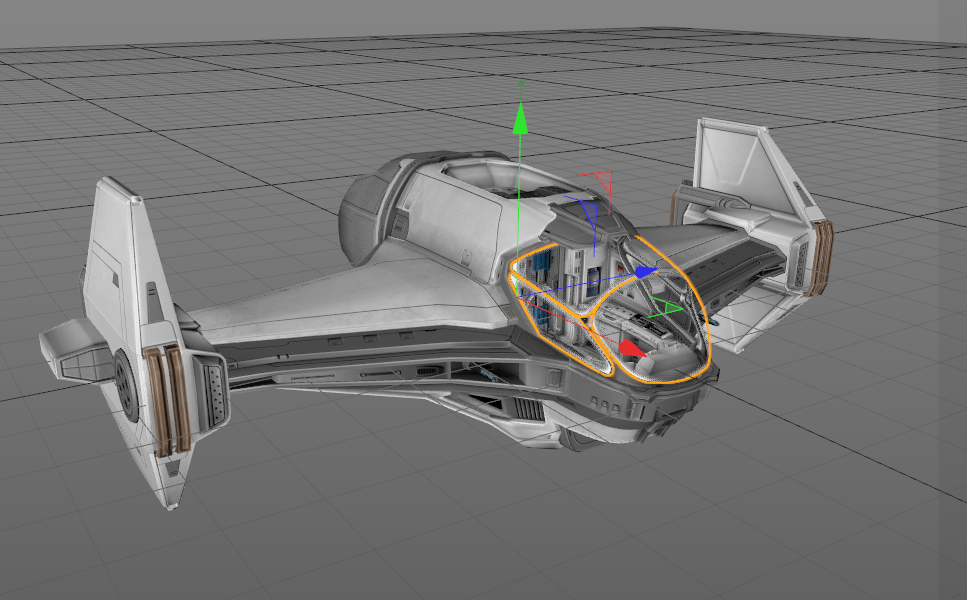
Task: Click empty grid floor to deselect
Action: click(800, 500)
